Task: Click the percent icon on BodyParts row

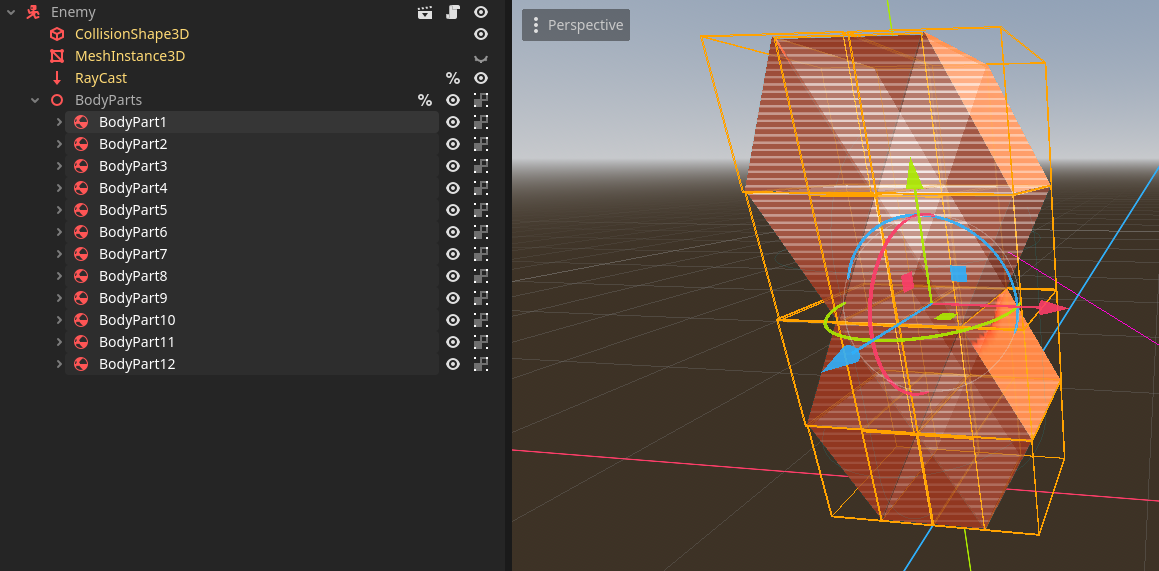Action: [x=425, y=100]
